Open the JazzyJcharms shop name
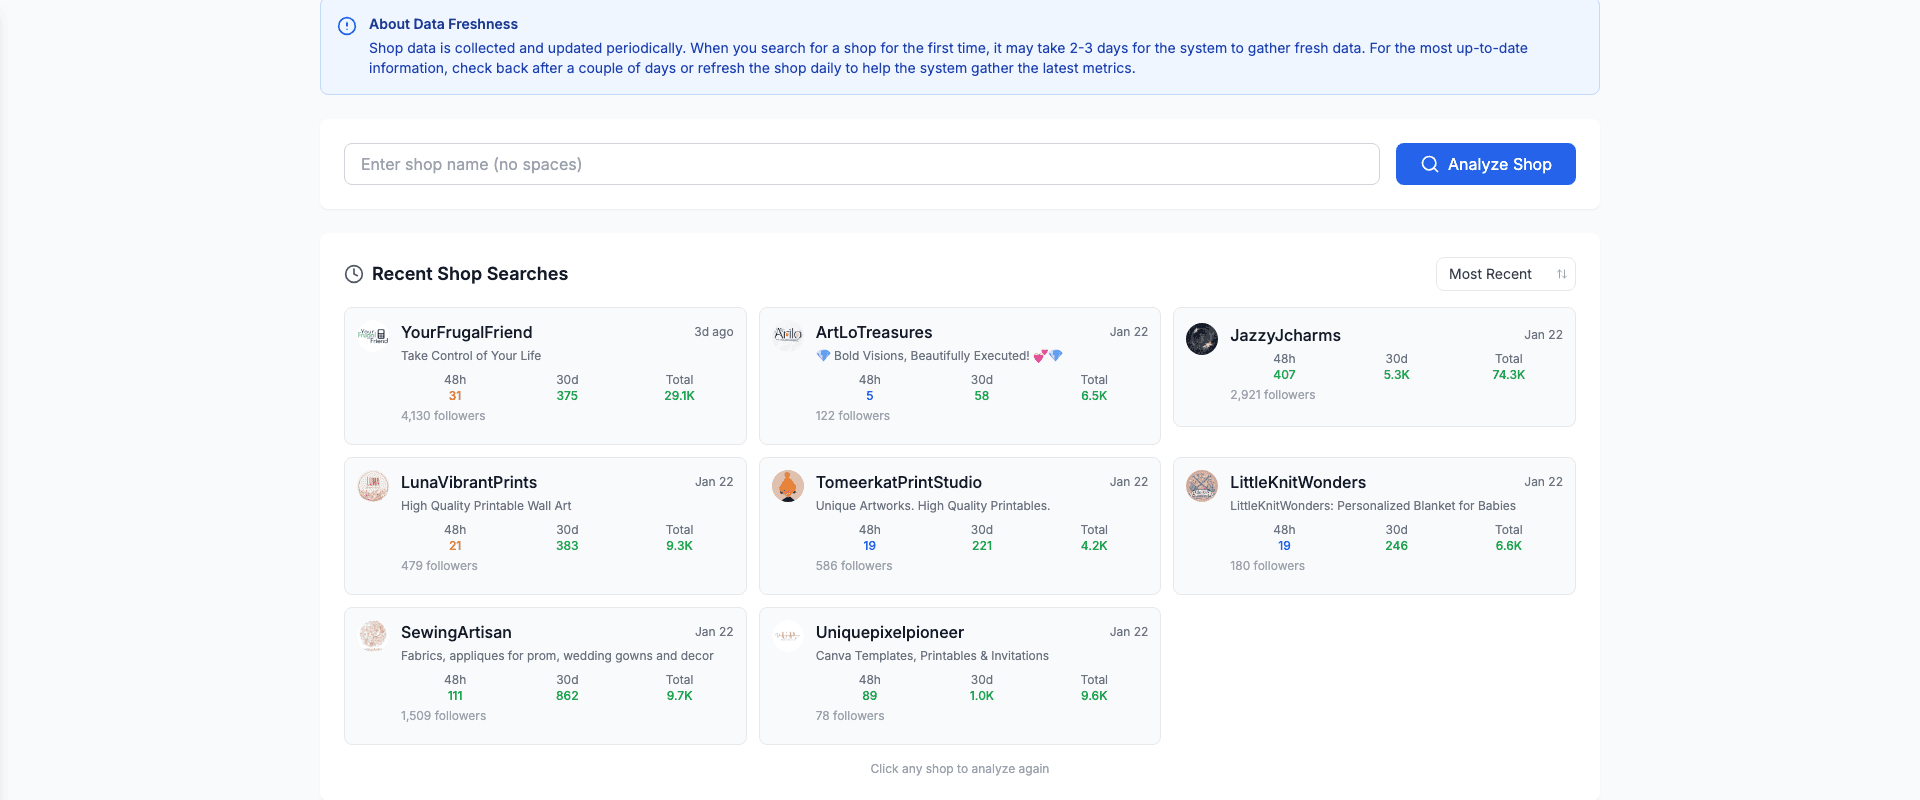Viewport: 1920px width, 800px height. [1285, 335]
